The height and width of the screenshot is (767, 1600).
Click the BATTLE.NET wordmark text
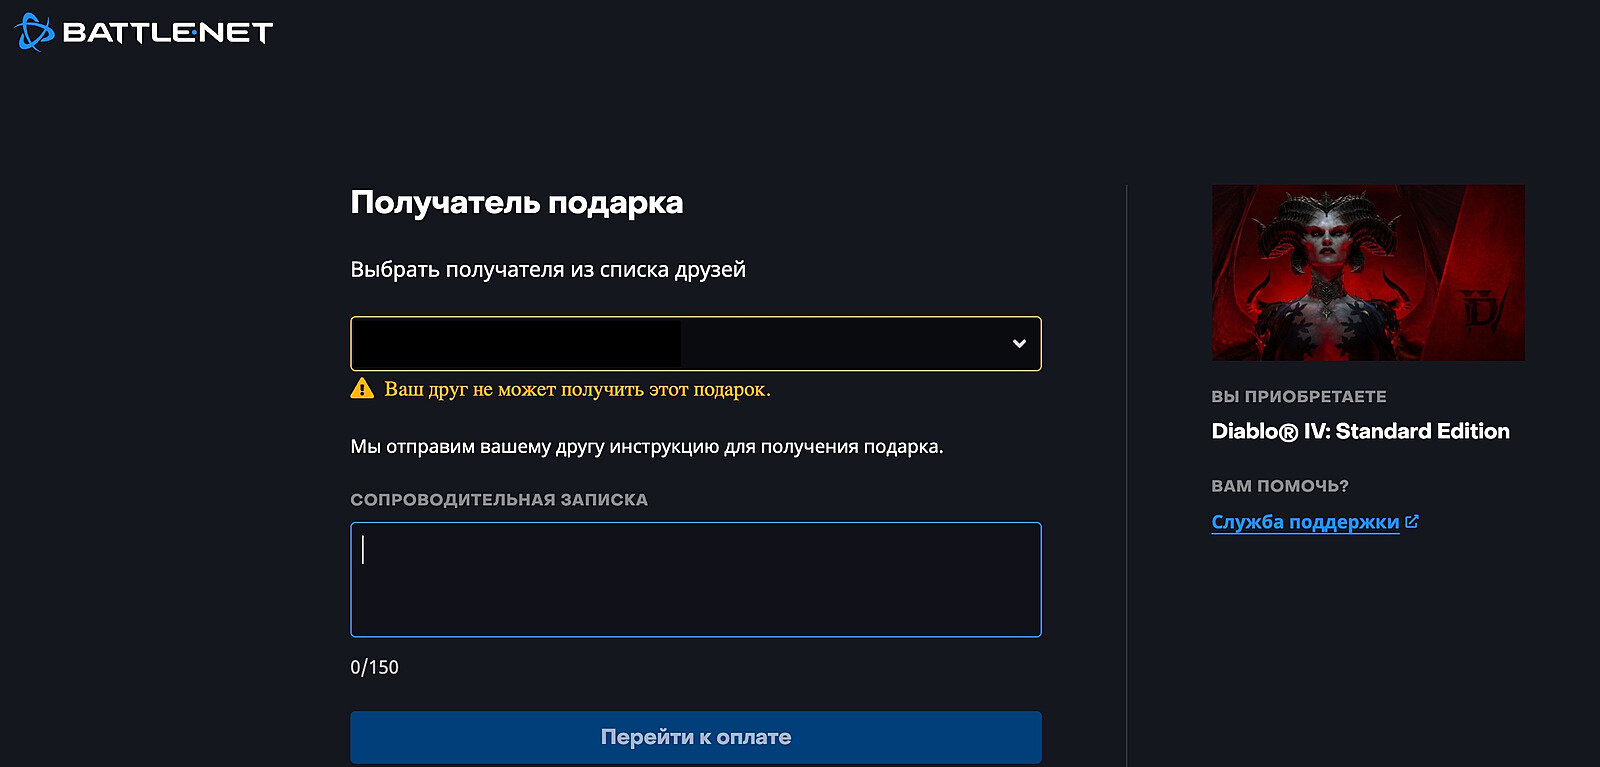pos(167,33)
